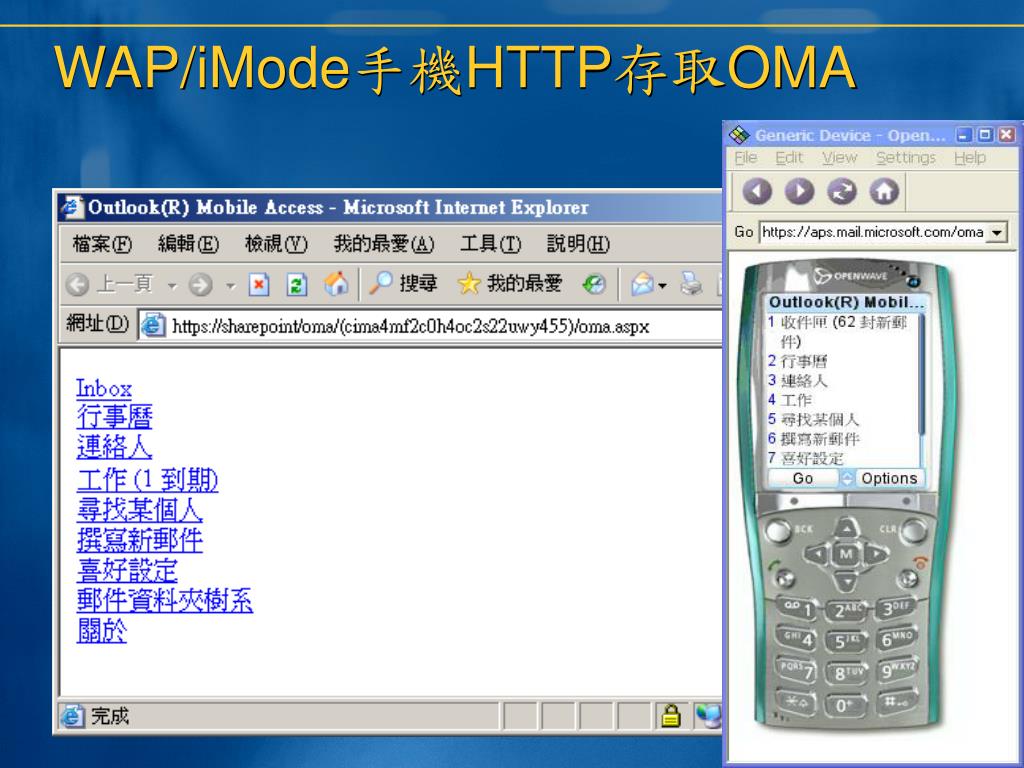Screen dimensions: 1024x768
Task: Open the Back history dropdown arrow in IE
Action: [x=172, y=285]
